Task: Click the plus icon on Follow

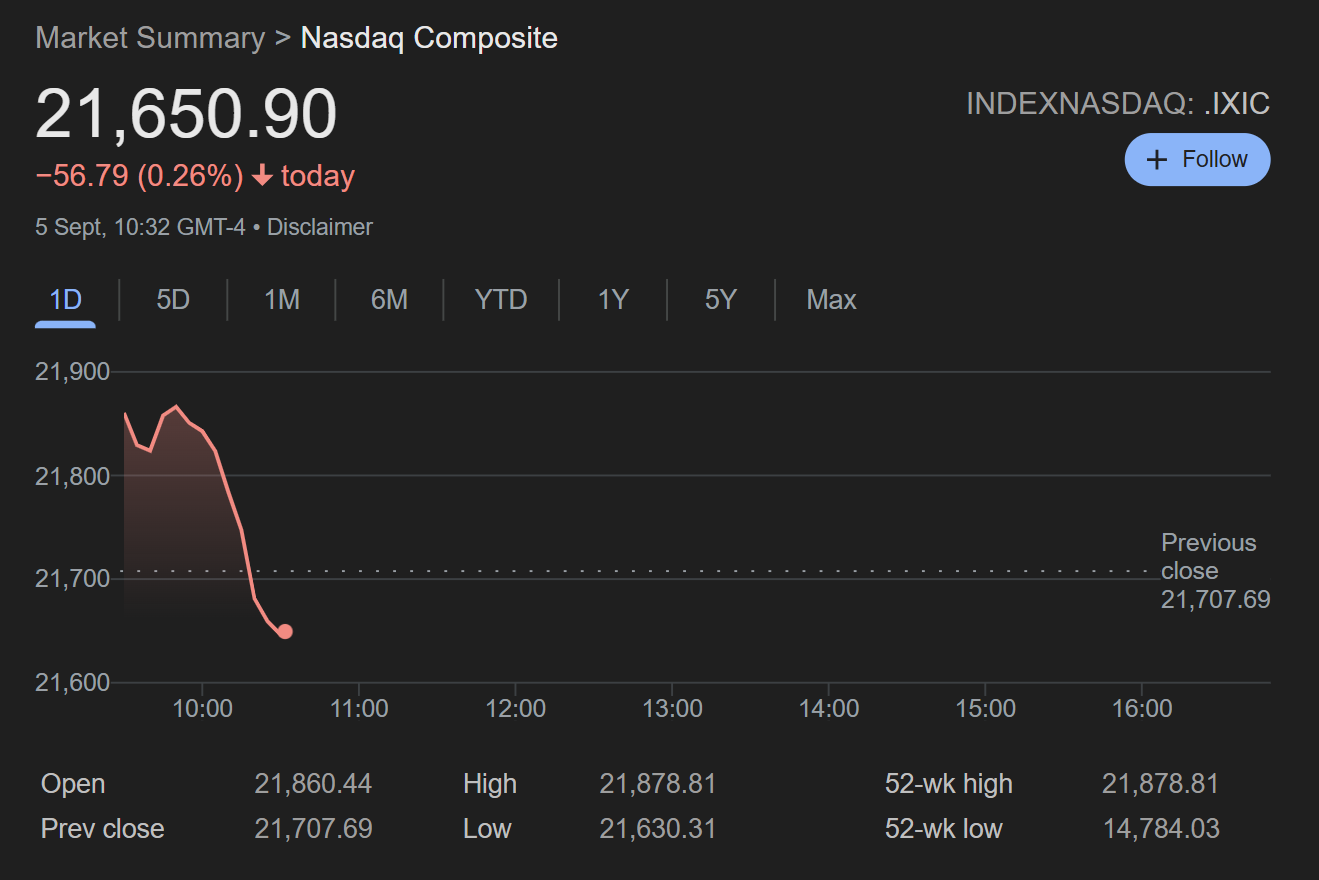Action: 1157,160
